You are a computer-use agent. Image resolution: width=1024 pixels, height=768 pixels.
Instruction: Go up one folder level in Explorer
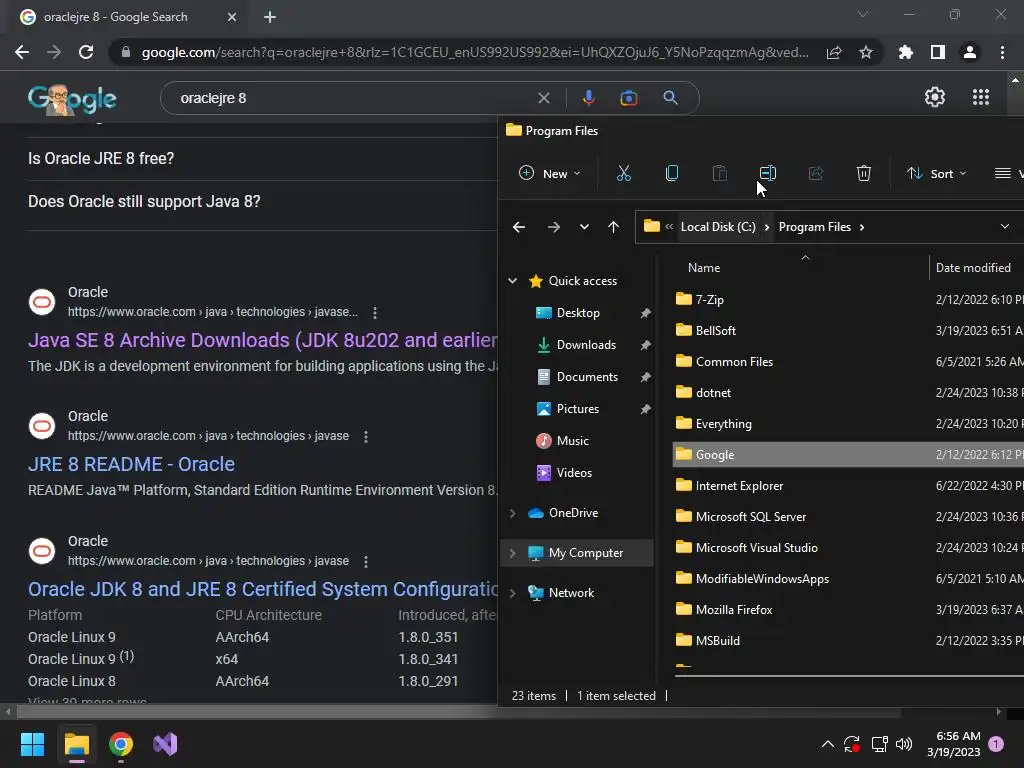(x=613, y=227)
